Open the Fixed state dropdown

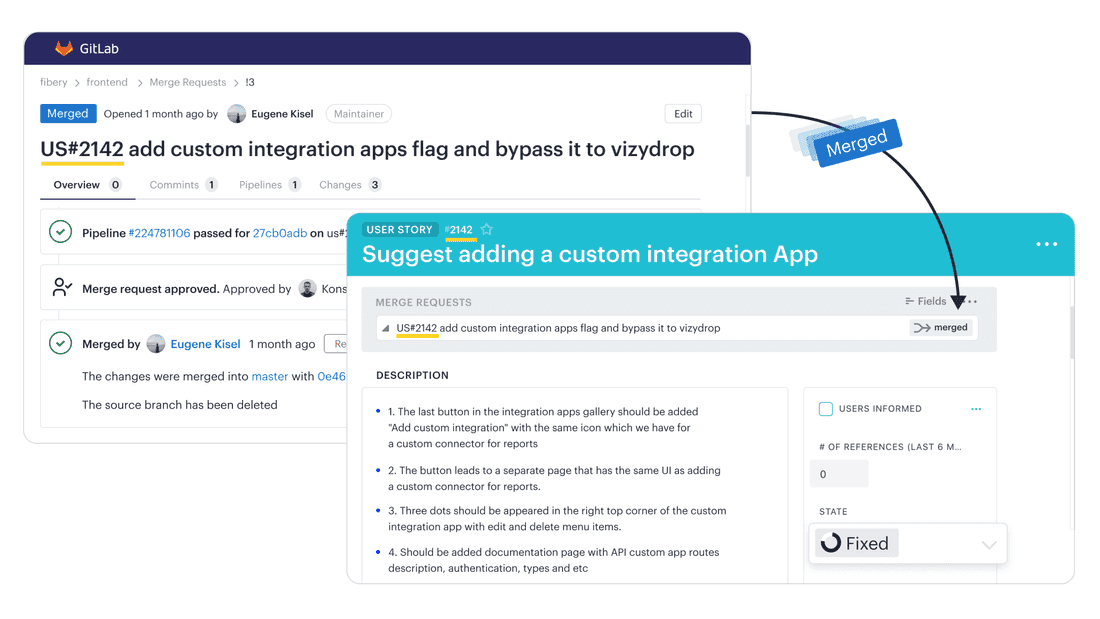tap(989, 543)
